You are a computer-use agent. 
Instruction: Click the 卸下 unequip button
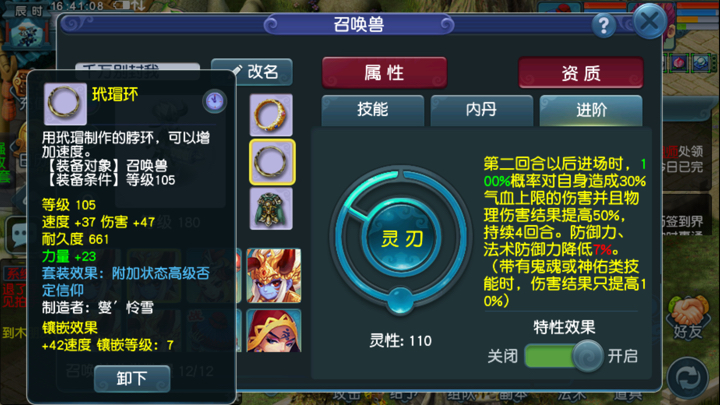tap(132, 378)
